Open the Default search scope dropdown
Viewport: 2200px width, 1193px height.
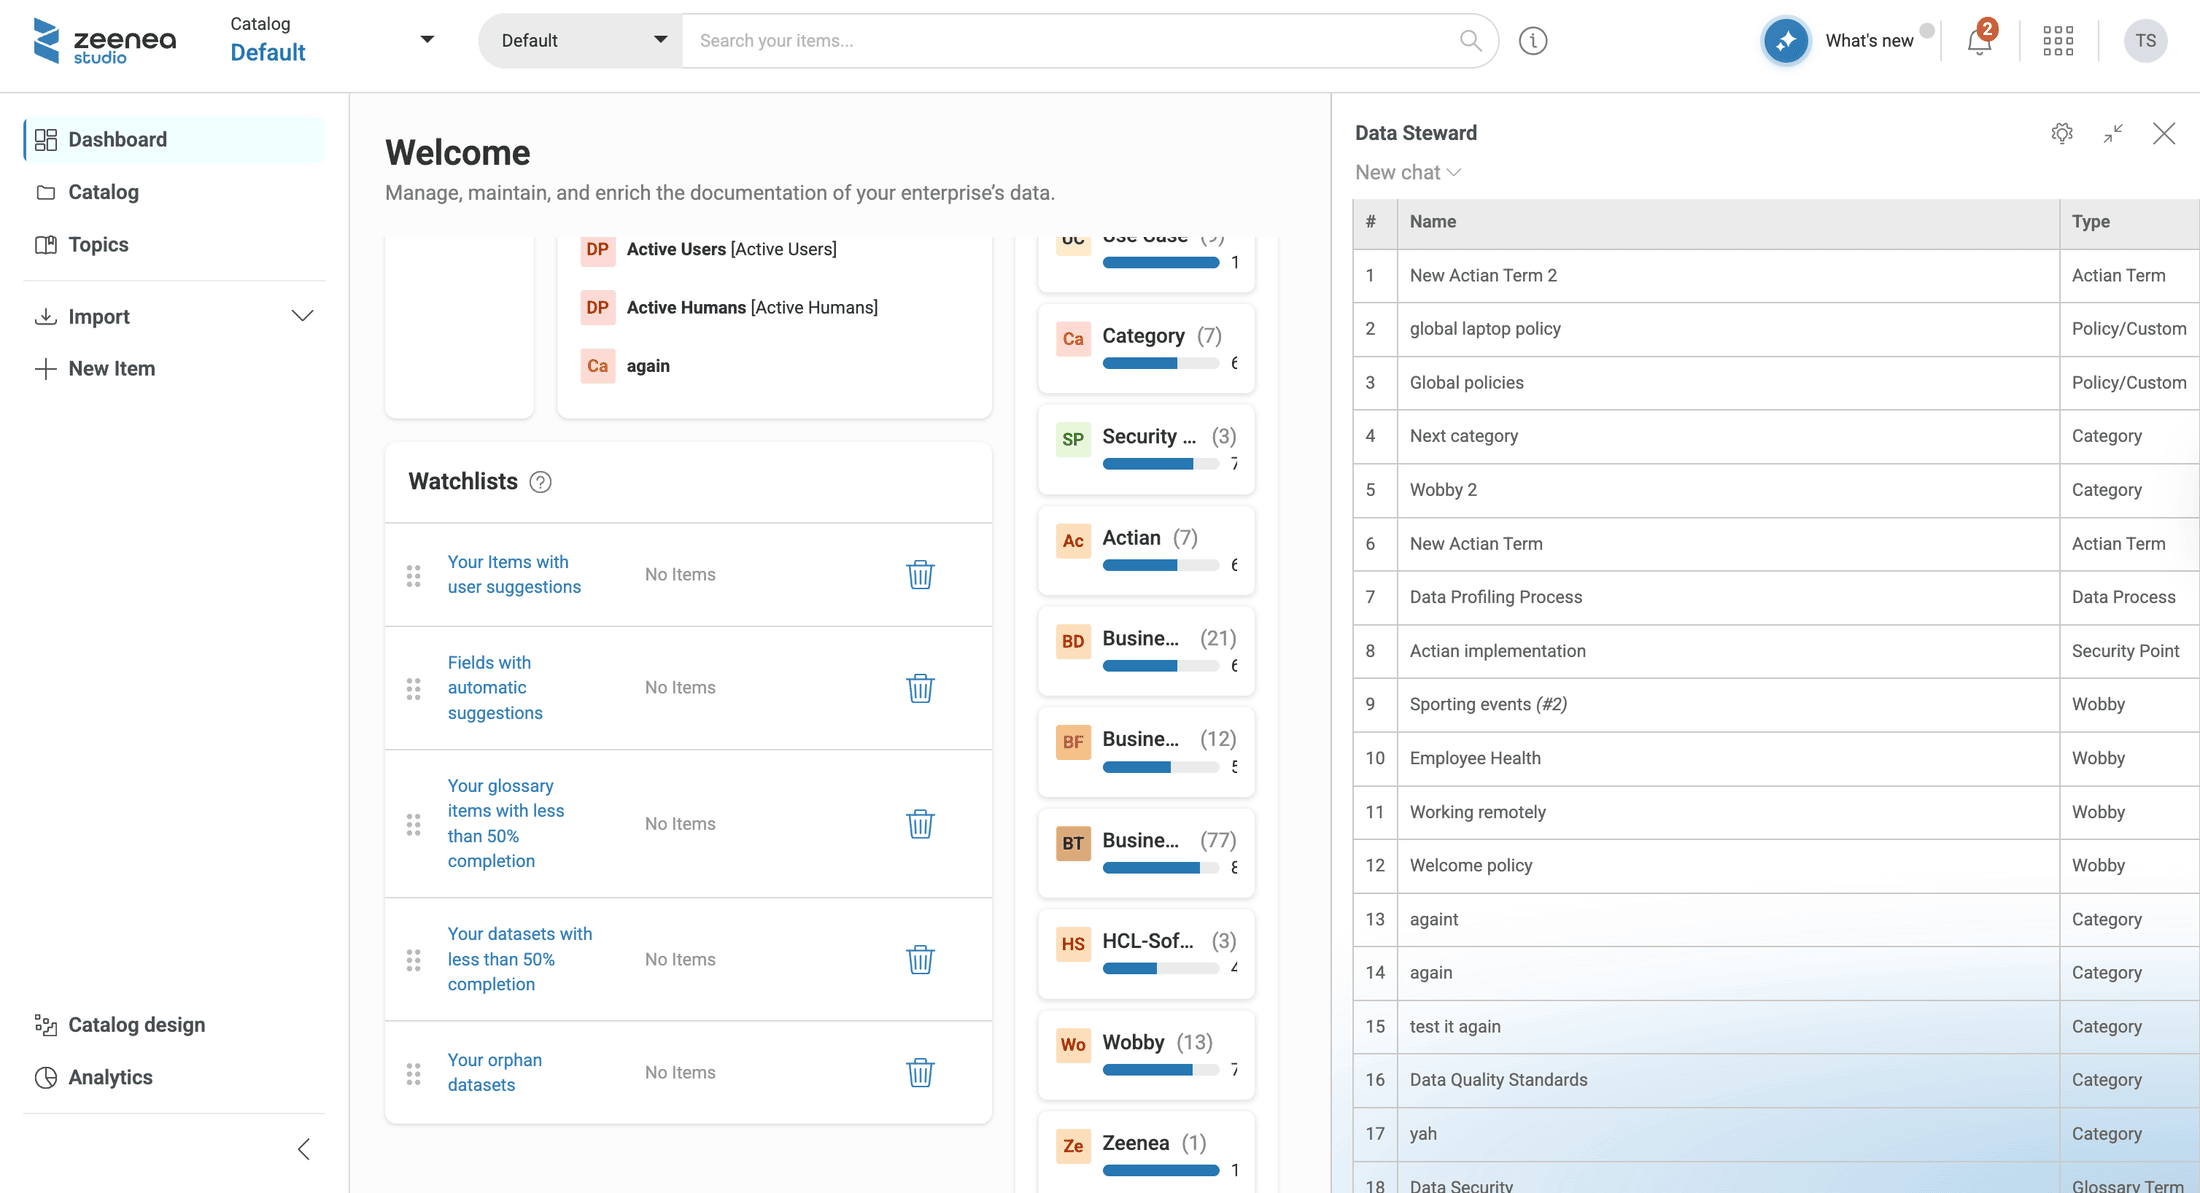pos(581,41)
